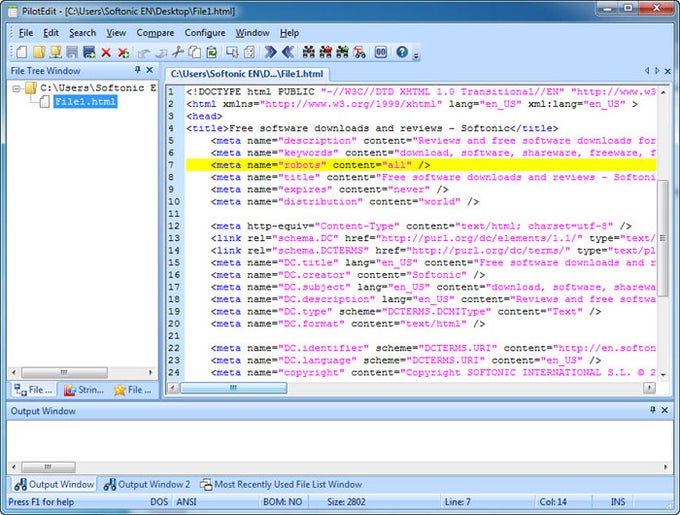Click the New file toolbar icon
Image resolution: width=680 pixels, height=515 pixels.
pyautogui.click(x=22, y=52)
